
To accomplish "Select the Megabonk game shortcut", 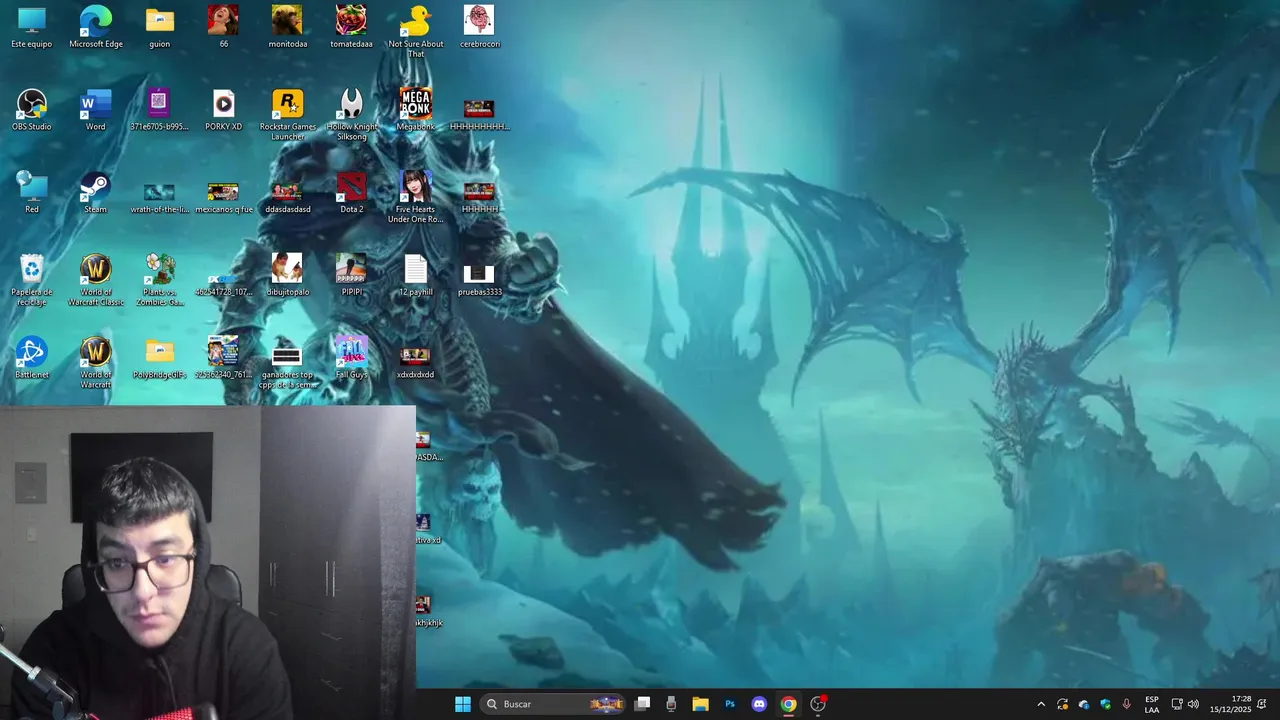I will [415, 110].
